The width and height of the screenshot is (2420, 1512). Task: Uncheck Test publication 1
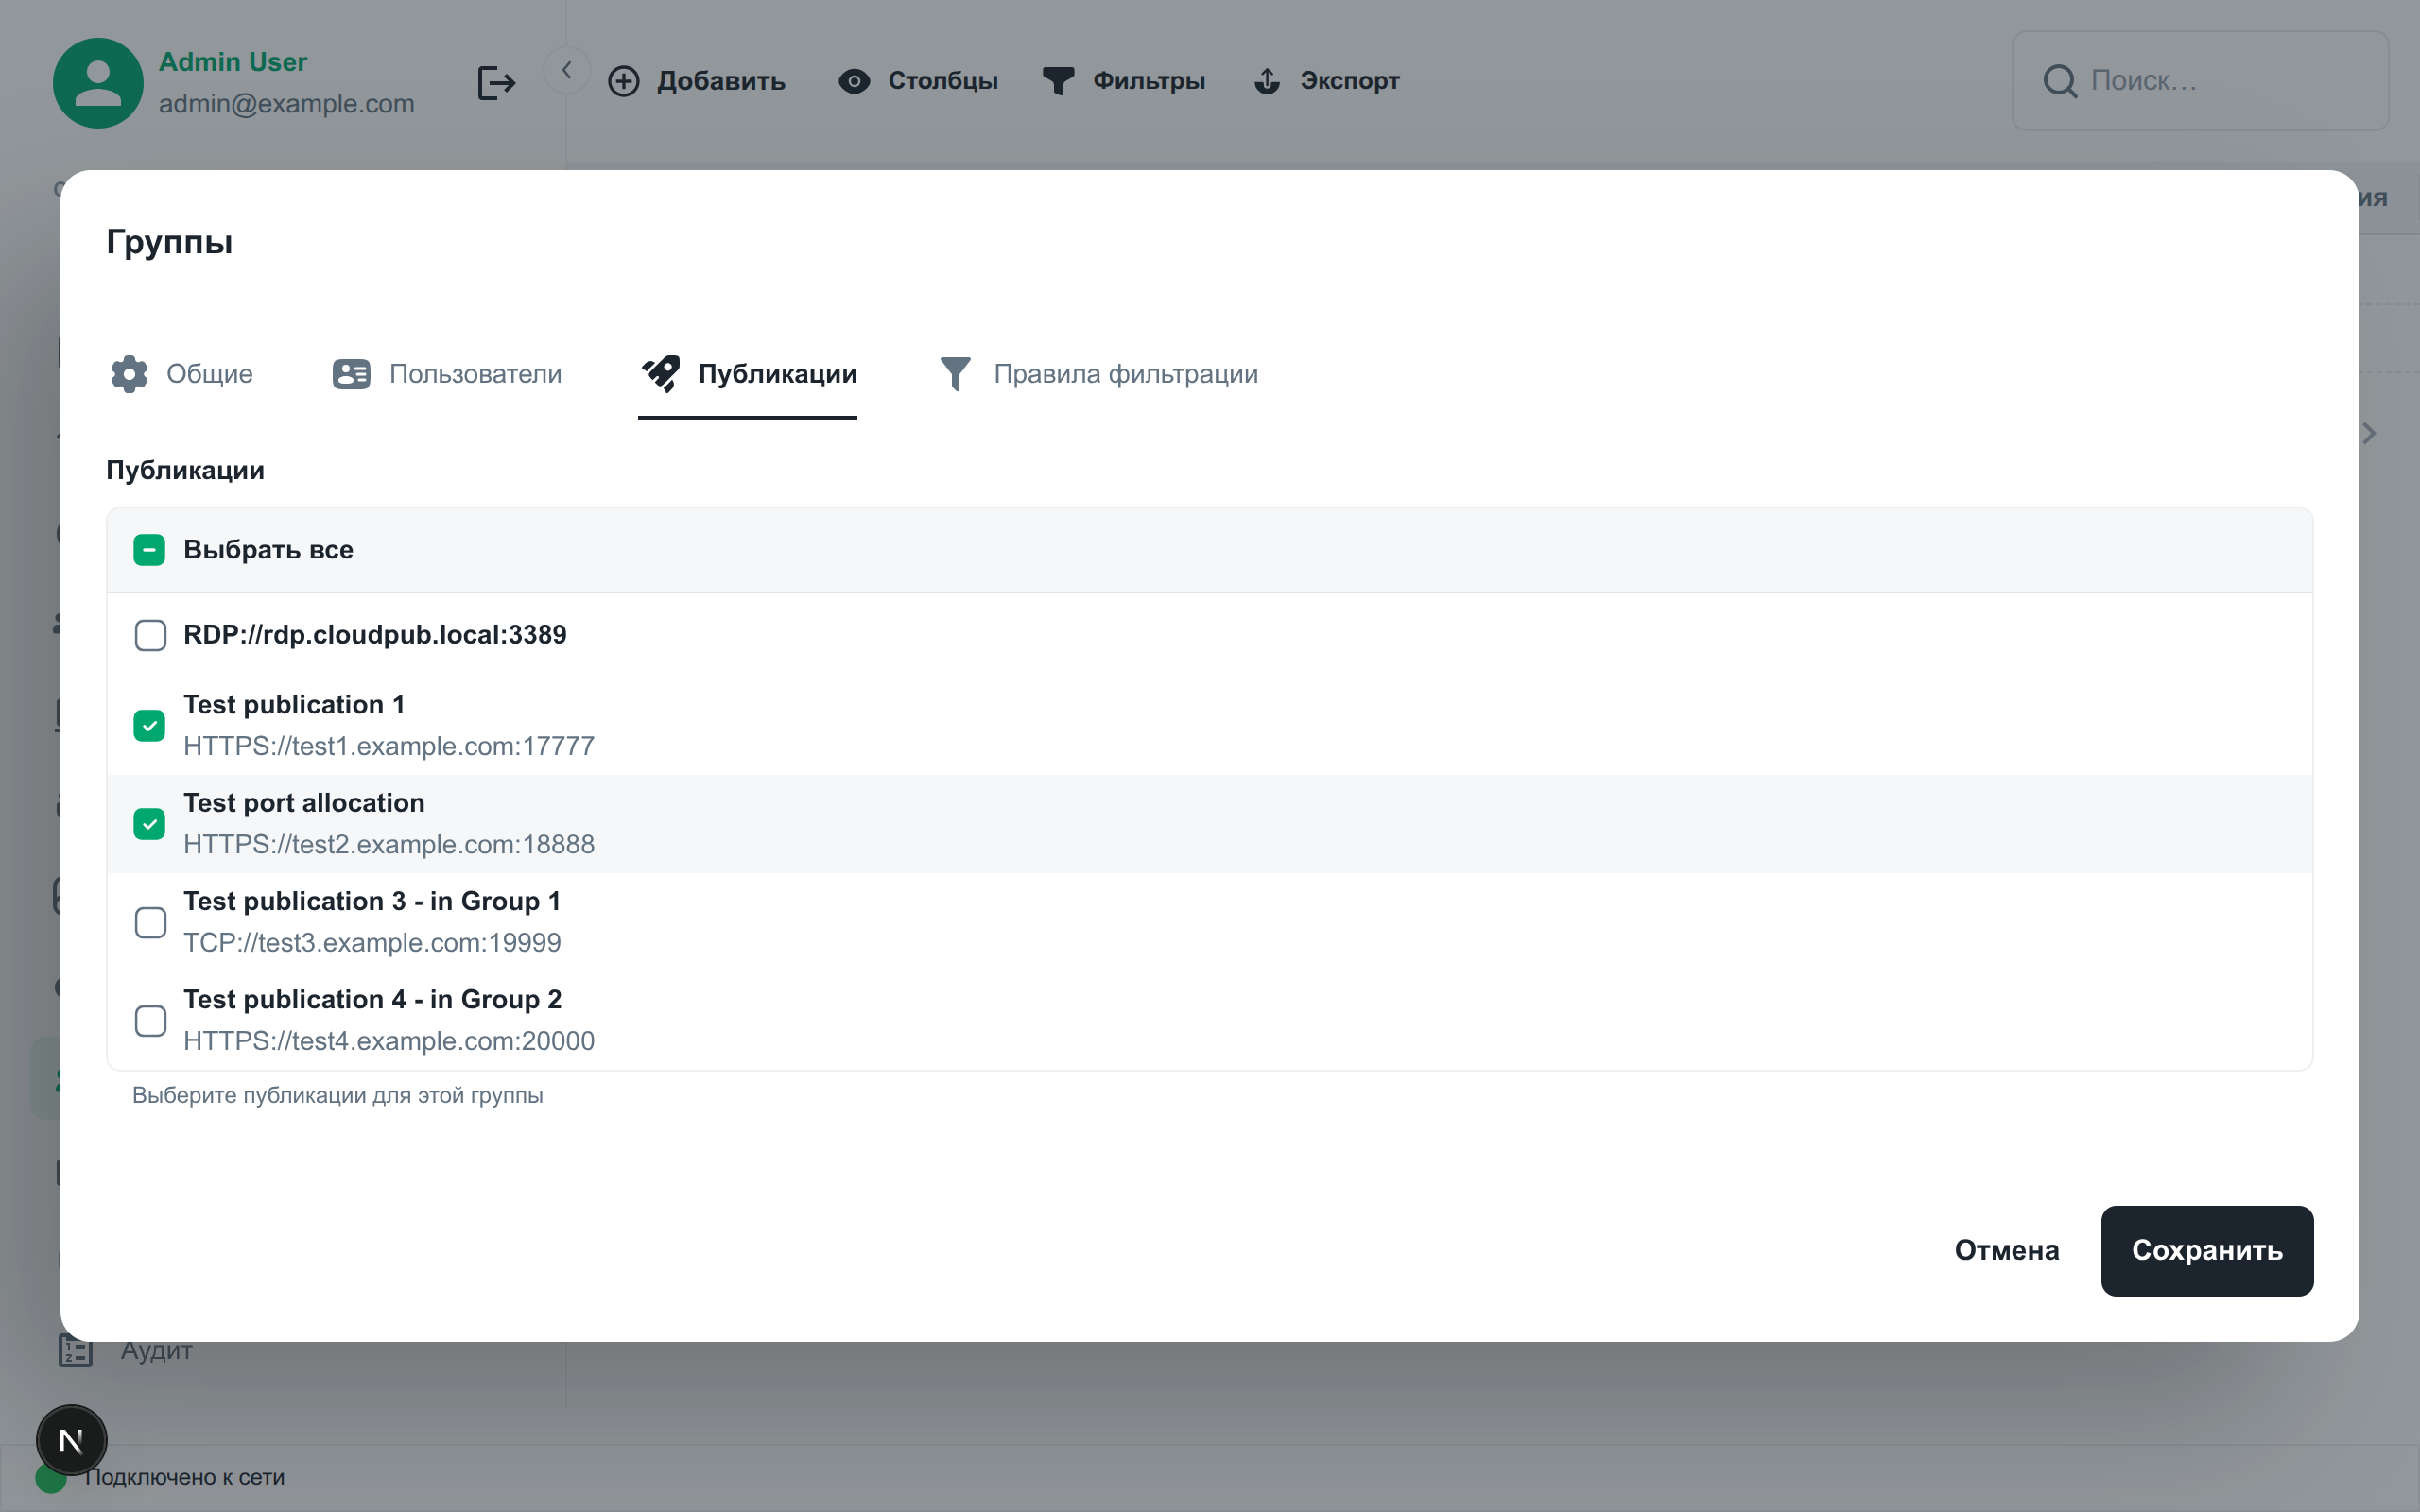click(150, 725)
